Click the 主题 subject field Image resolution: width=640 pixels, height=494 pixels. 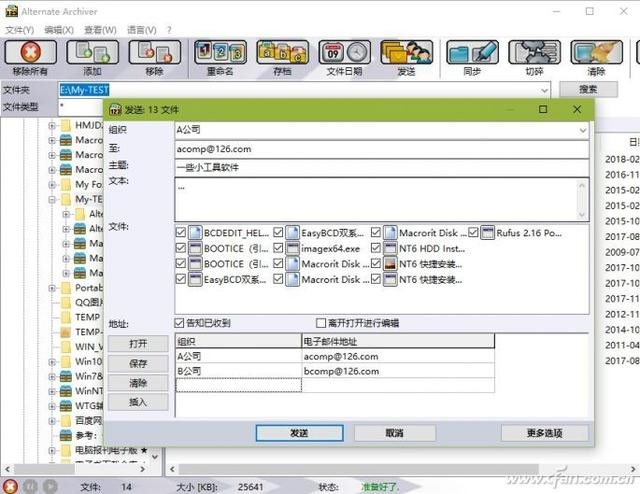click(382, 167)
